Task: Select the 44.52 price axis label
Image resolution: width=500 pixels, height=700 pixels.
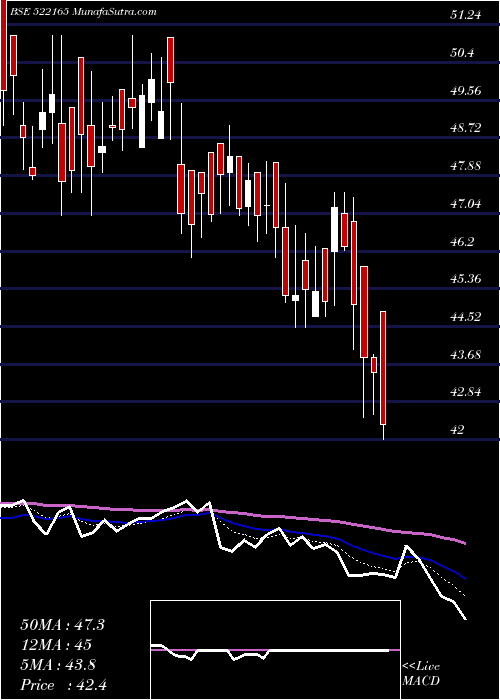Action: coord(466,317)
